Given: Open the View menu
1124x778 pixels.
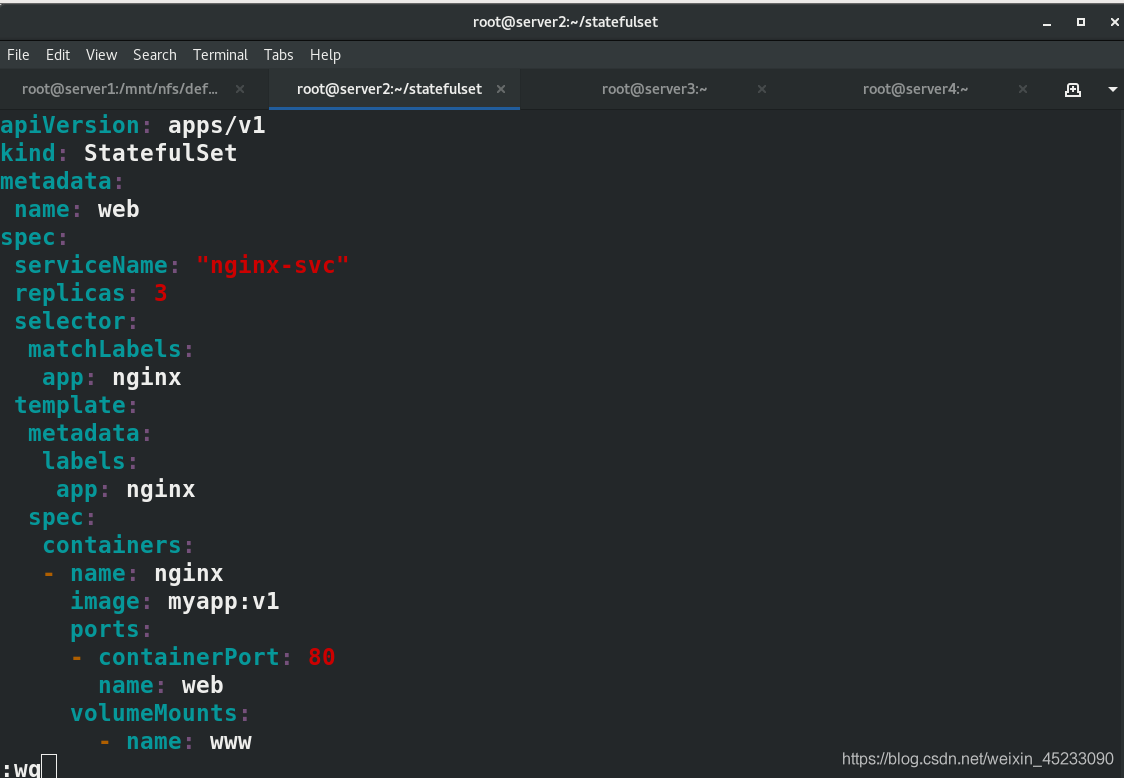Looking at the screenshot, I should pos(101,54).
